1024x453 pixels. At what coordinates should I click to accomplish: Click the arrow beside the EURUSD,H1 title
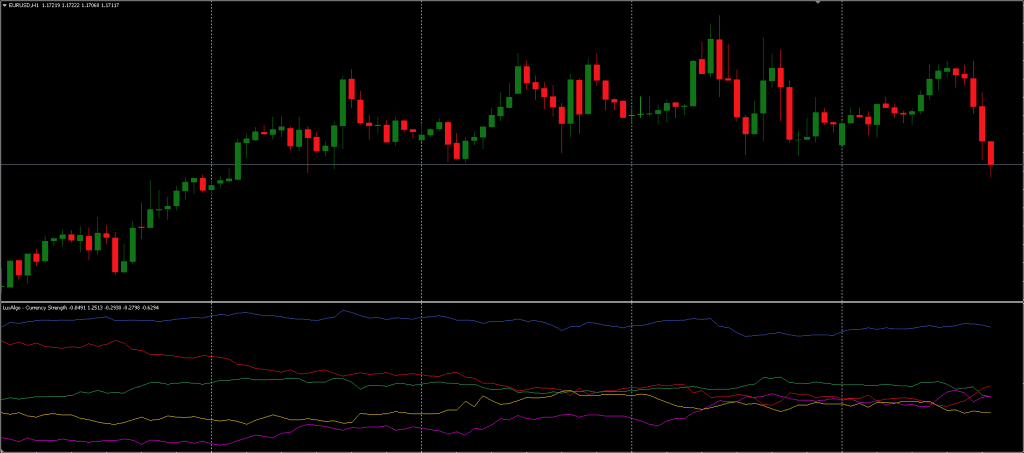[4, 5]
